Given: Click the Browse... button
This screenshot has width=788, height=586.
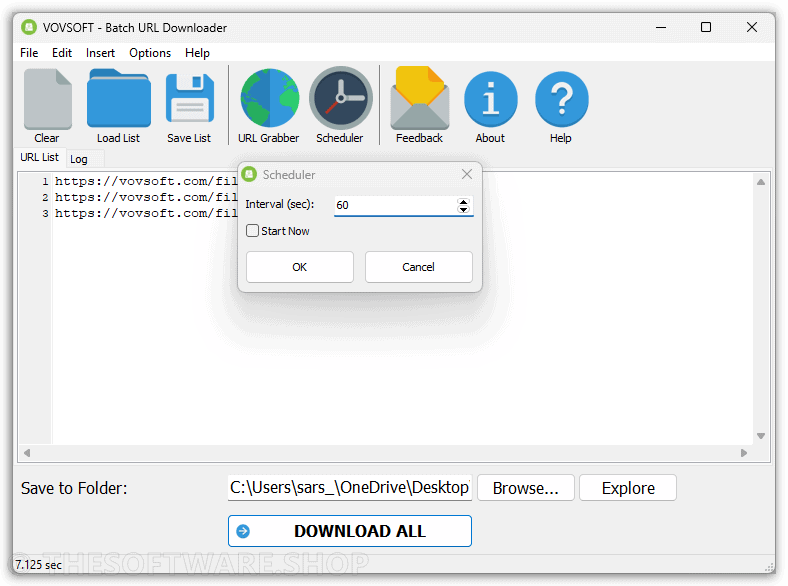Looking at the screenshot, I should pos(525,488).
